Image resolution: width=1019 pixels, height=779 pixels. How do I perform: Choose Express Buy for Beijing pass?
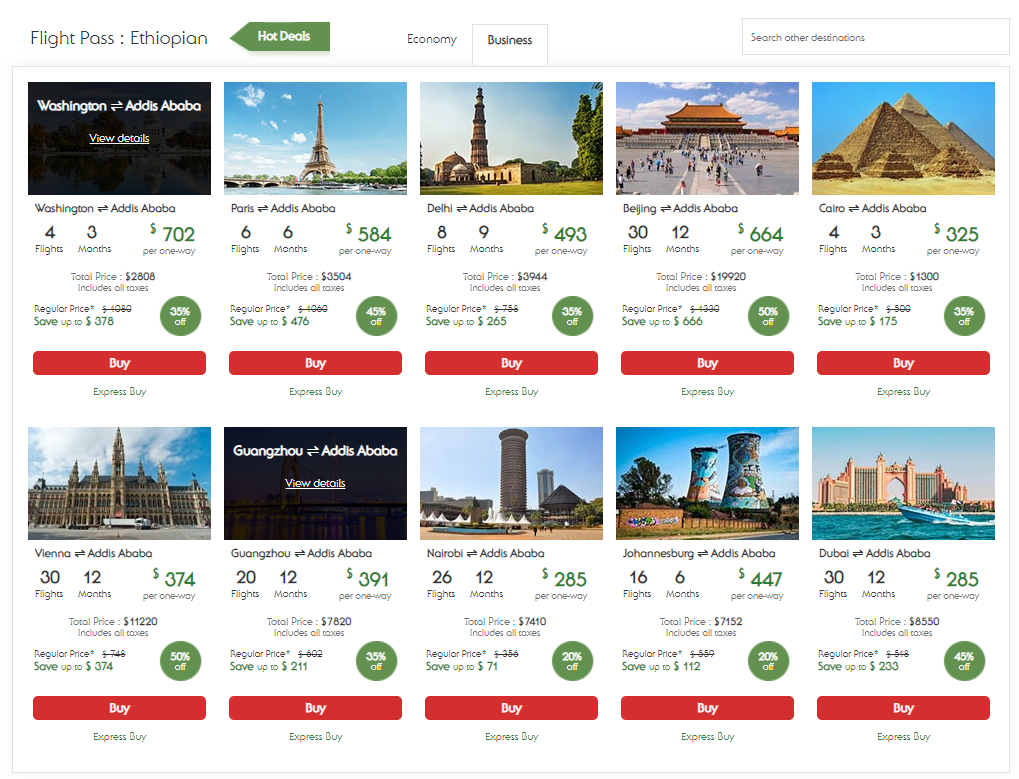click(x=708, y=392)
